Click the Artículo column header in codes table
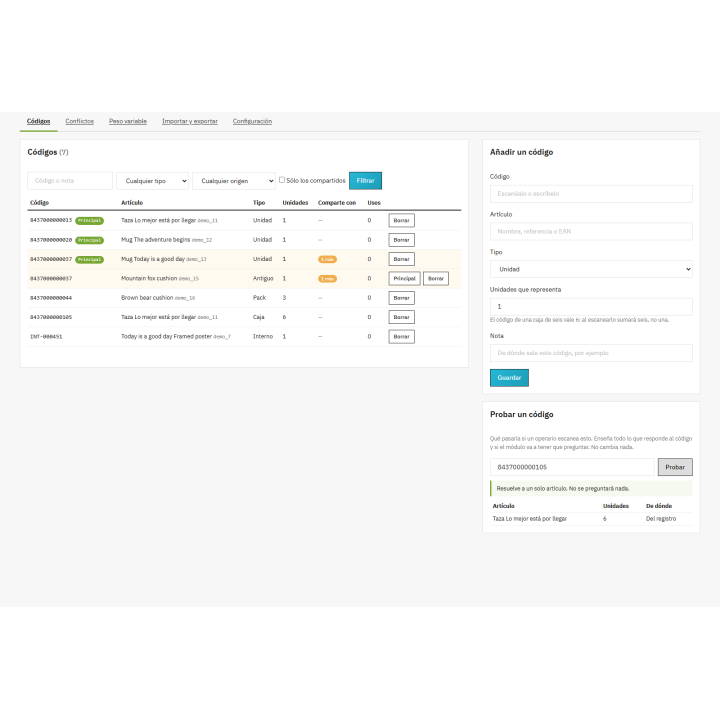Image resolution: width=720 pixels, height=720 pixels. [132, 202]
